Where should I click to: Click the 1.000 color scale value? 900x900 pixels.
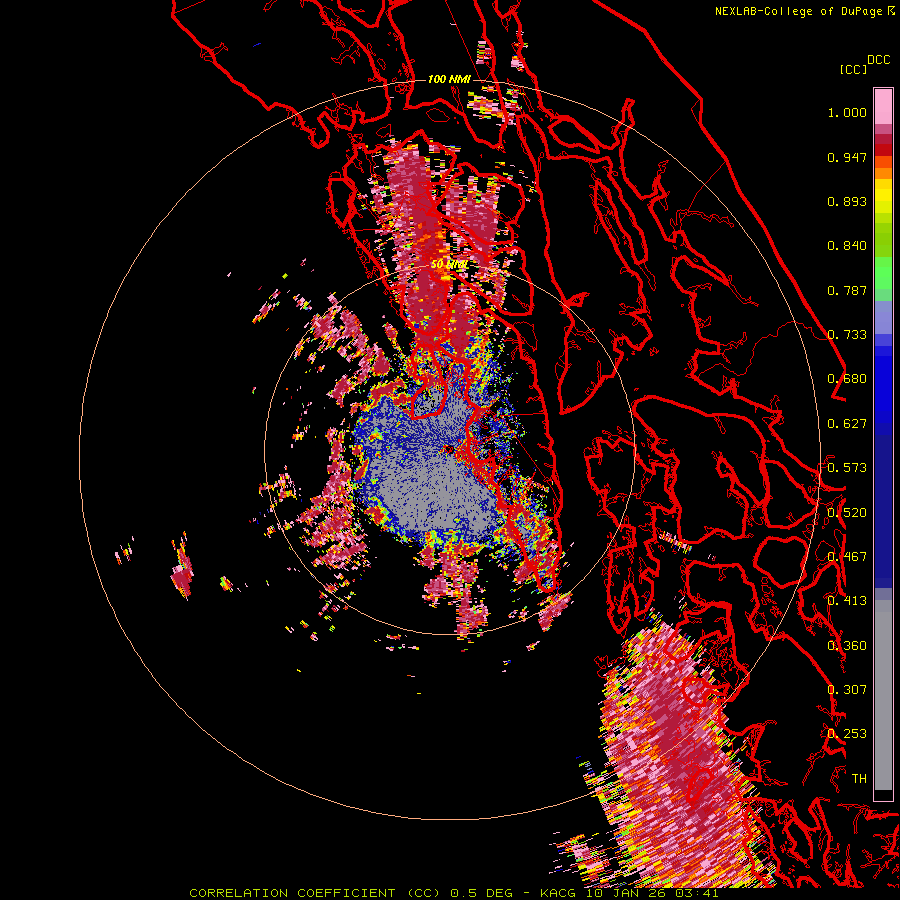[847, 112]
